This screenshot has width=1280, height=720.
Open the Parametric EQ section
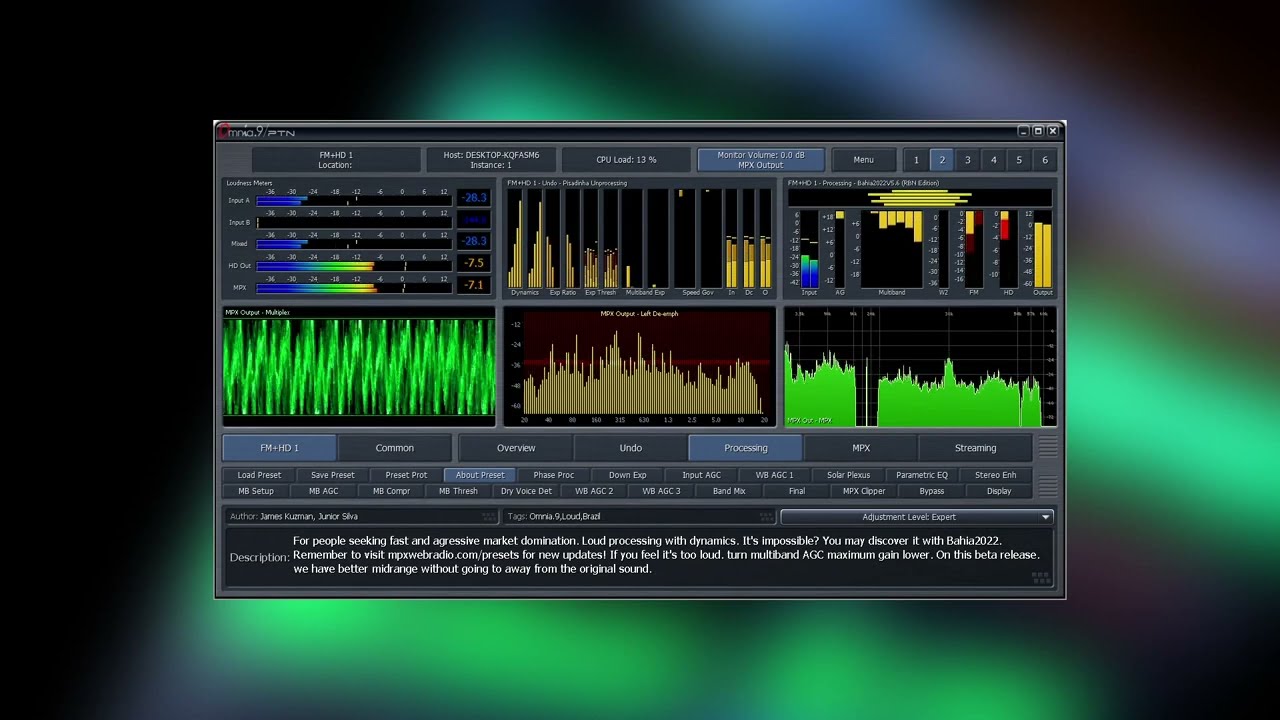pos(922,475)
